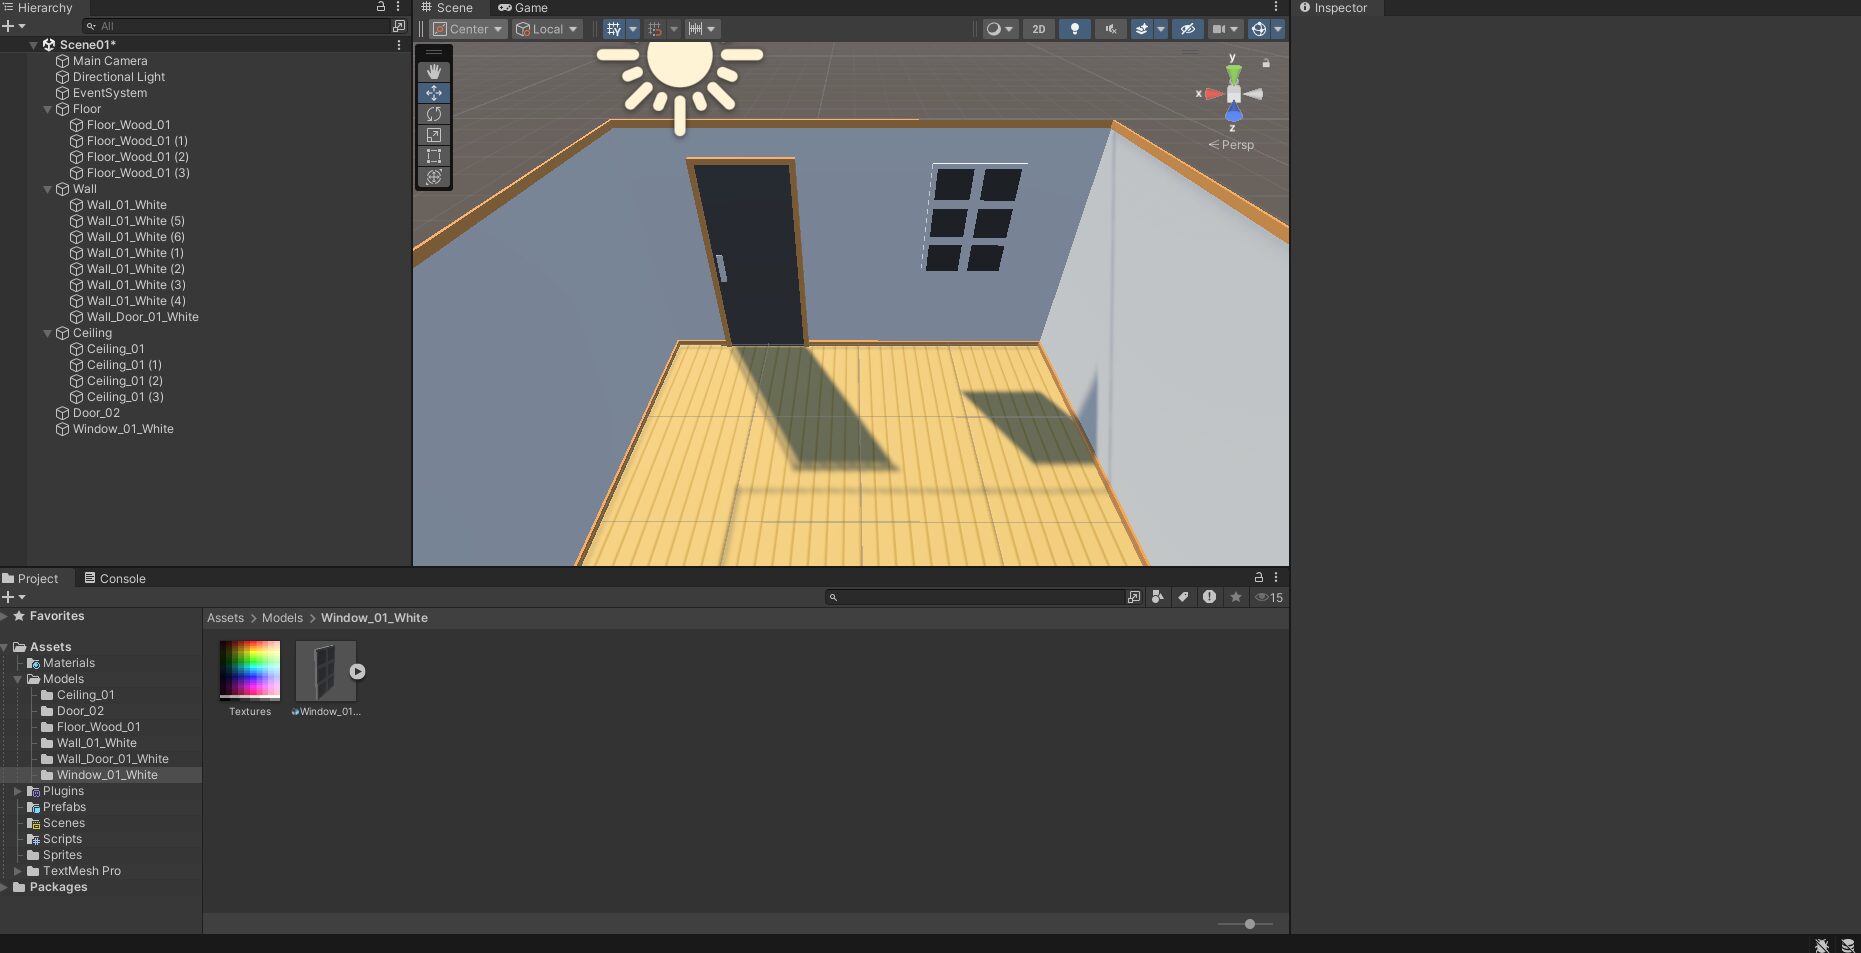The image size is (1861, 953).
Task: Open the Models breadcrumb link
Action: pos(282,617)
